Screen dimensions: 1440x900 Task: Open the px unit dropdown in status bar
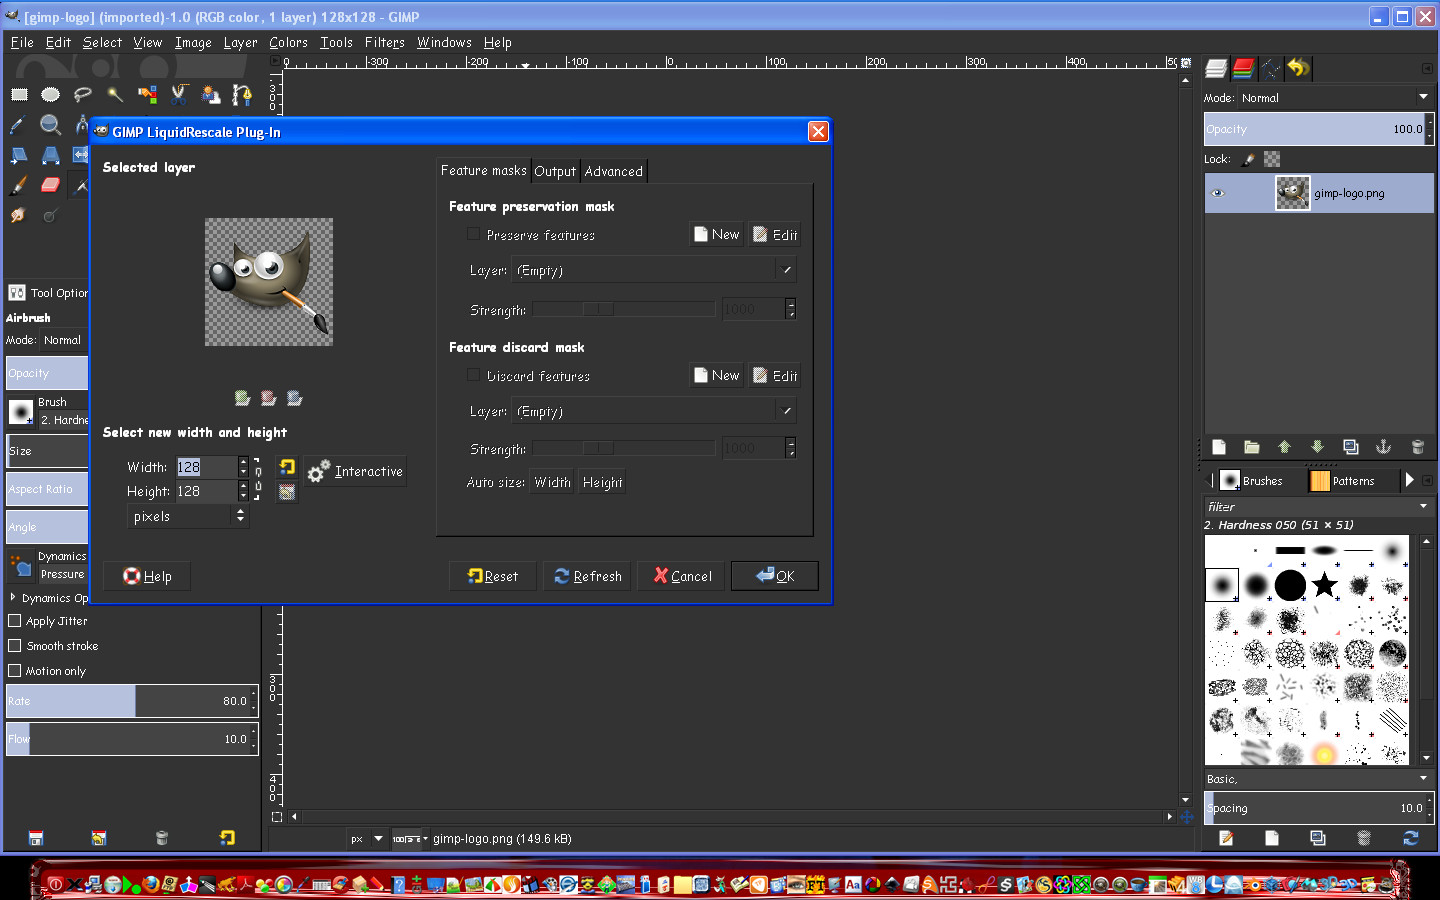367,839
